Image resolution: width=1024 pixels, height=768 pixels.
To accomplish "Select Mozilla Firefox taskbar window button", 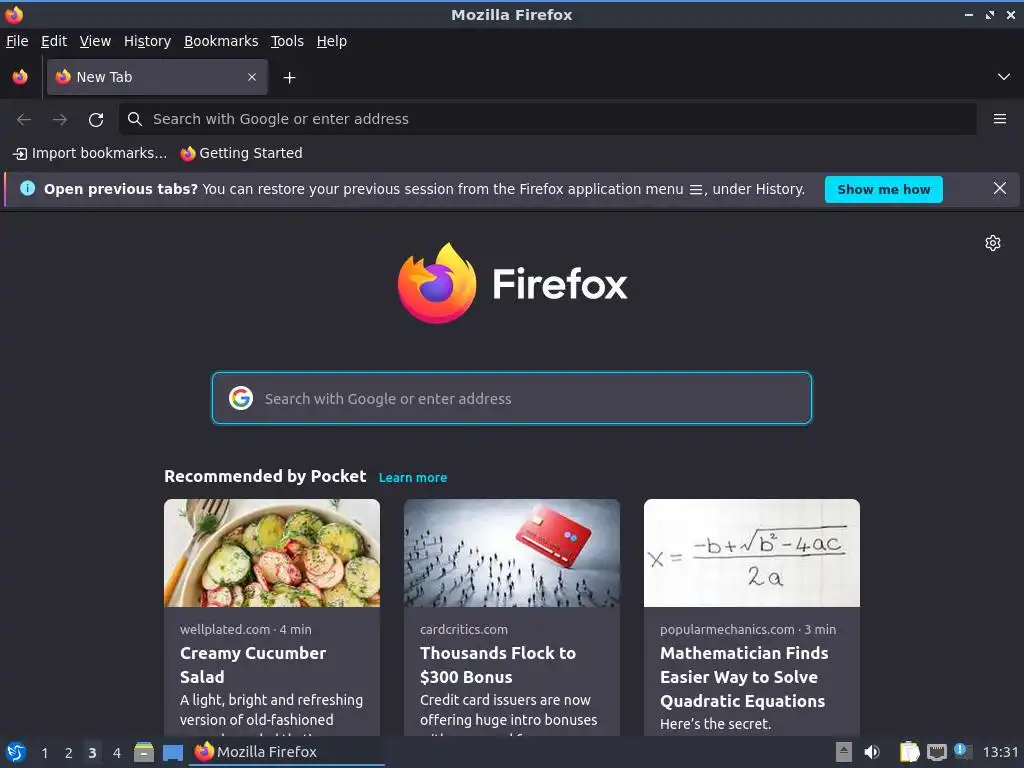I will (x=287, y=752).
